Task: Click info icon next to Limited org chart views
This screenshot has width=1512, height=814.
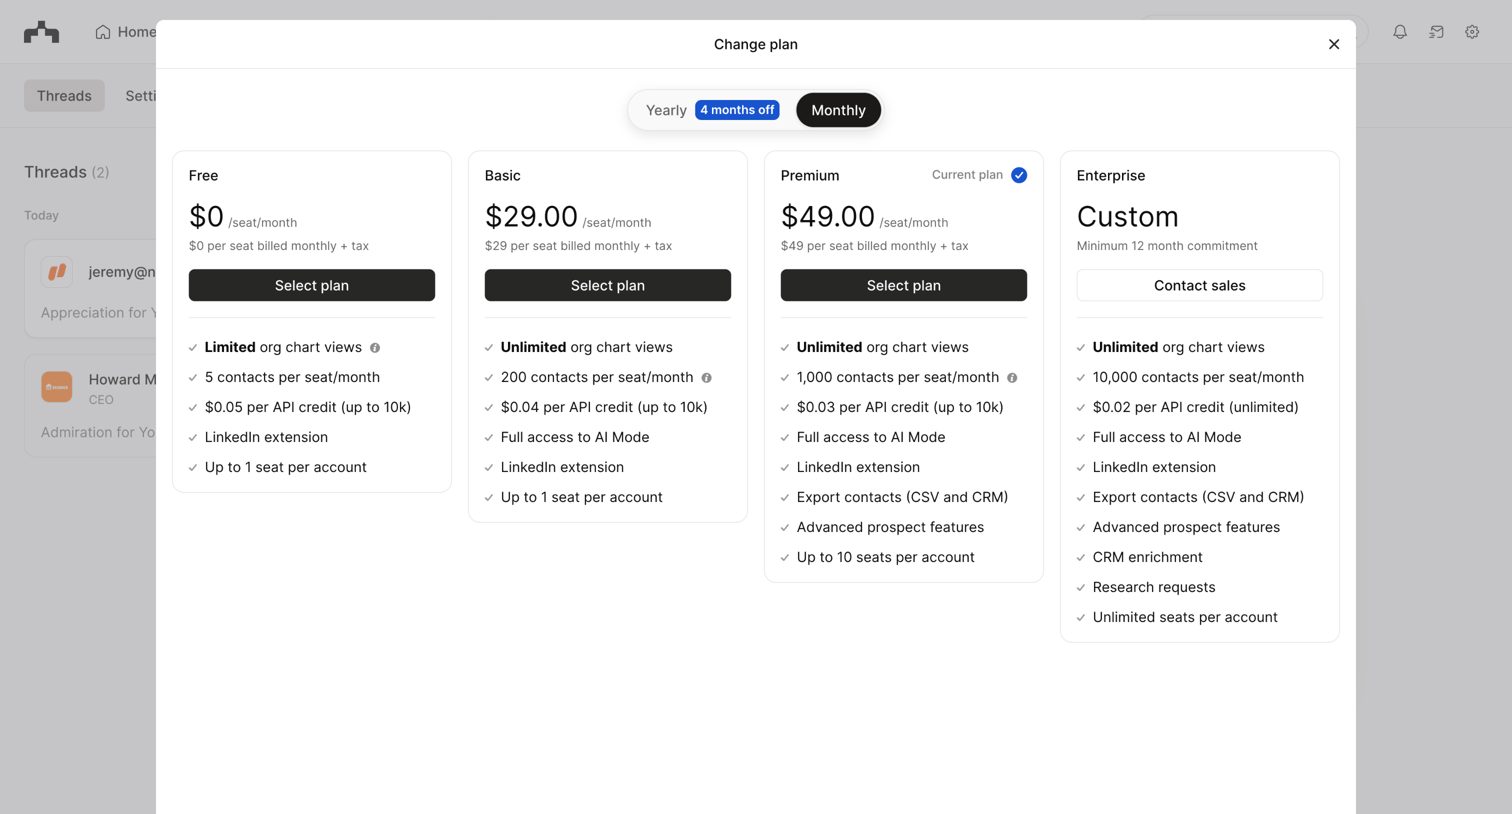Action: coord(375,348)
